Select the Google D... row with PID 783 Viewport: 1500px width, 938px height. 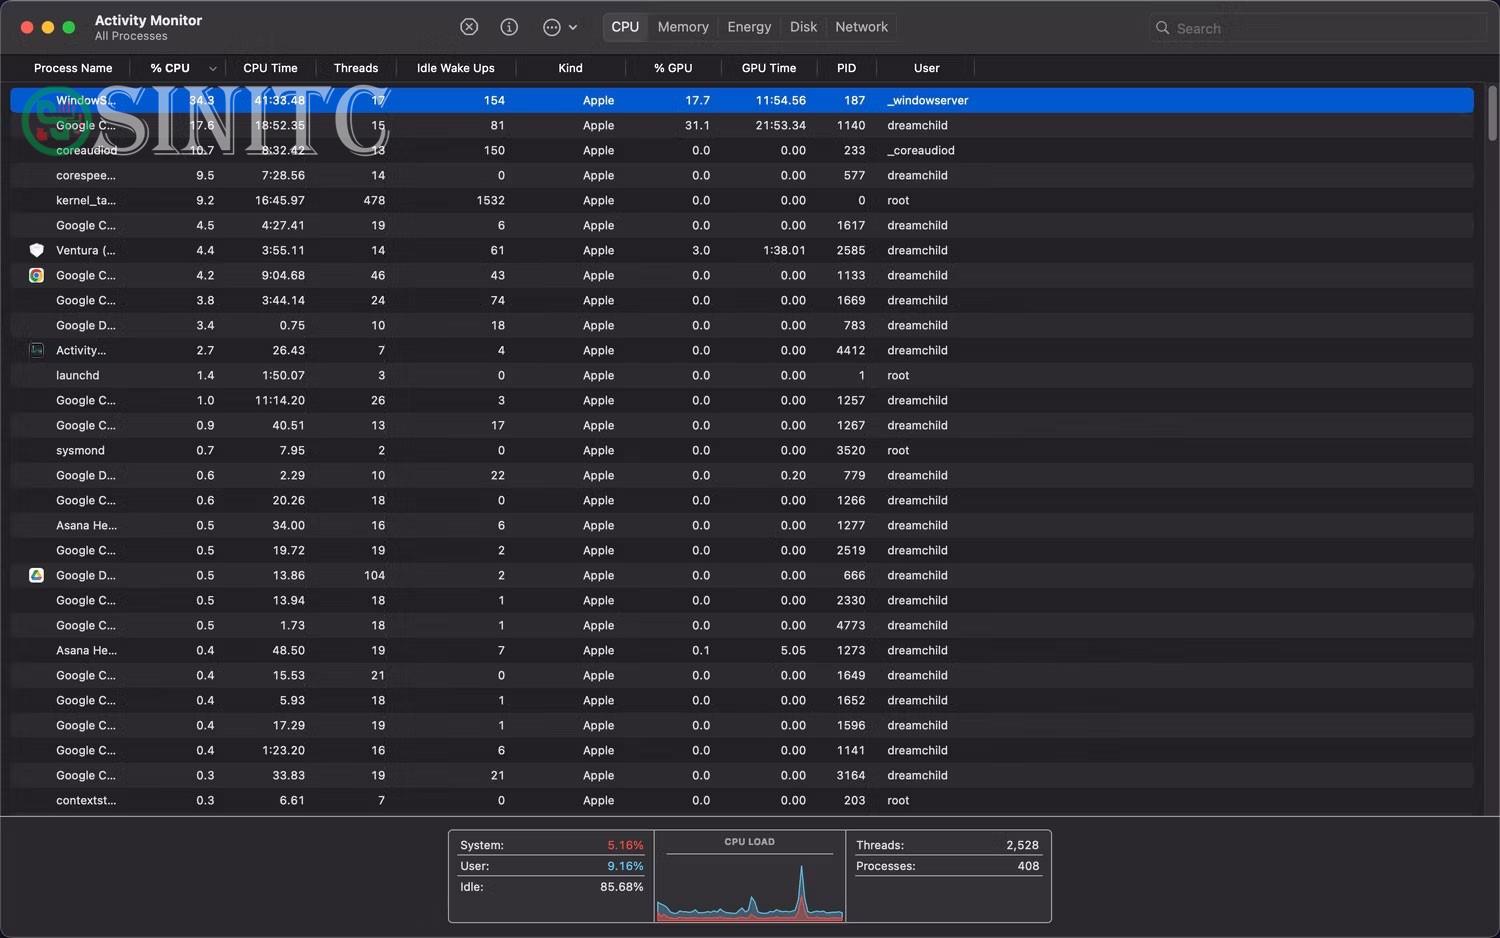[x=741, y=325]
